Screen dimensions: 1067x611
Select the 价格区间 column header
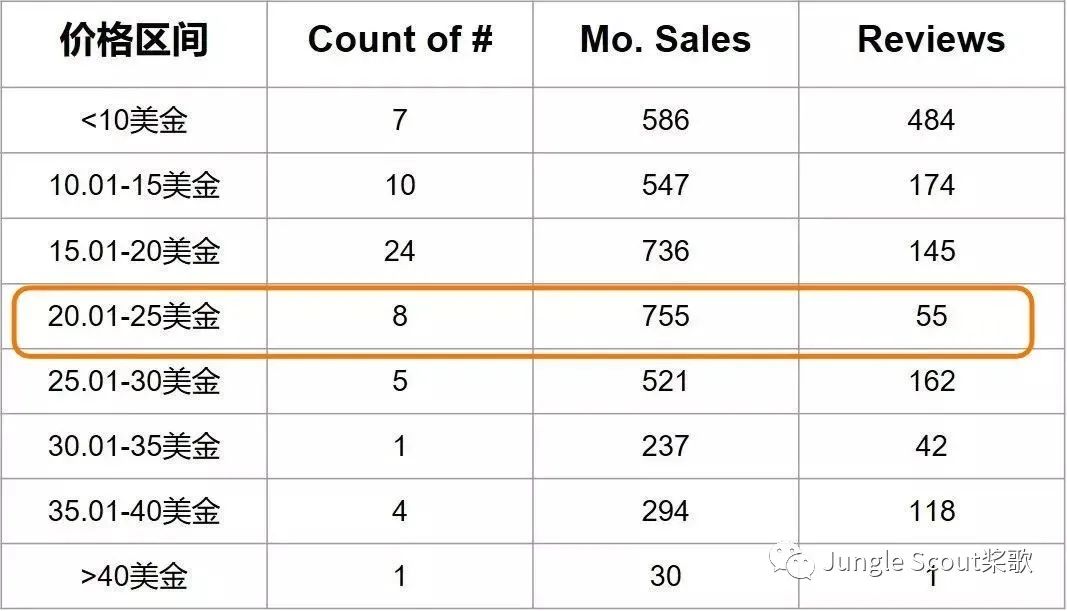click(134, 39)
